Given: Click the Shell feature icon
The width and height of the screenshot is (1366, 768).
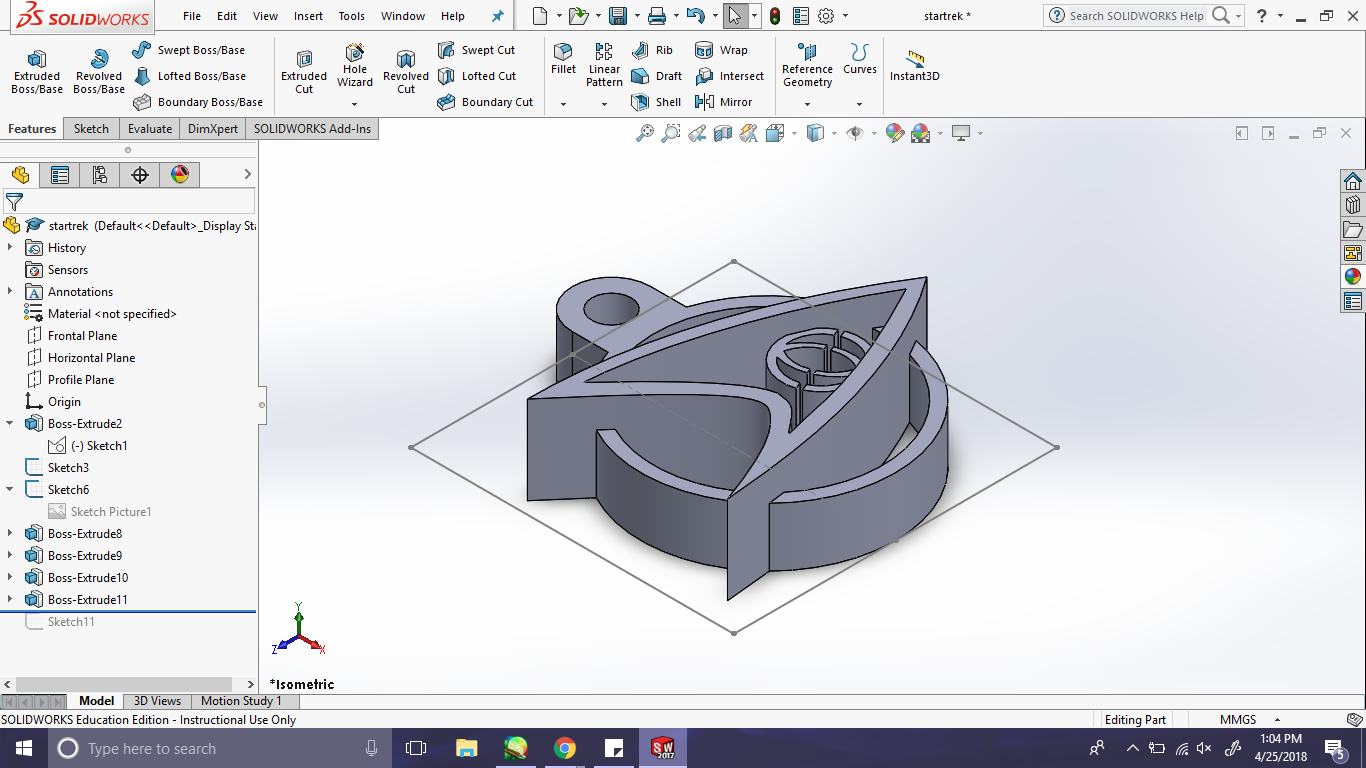Looking at the screenshot, I should [656, 102].
